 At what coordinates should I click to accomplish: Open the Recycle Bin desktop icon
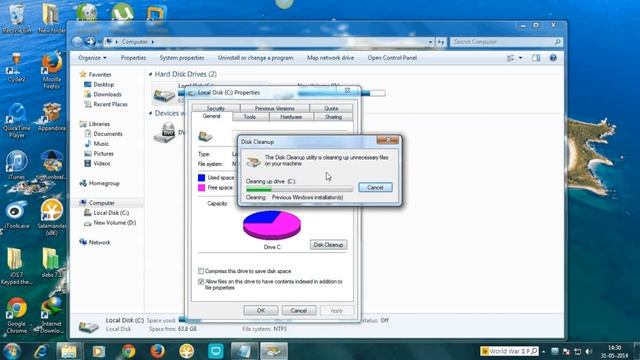16,18
